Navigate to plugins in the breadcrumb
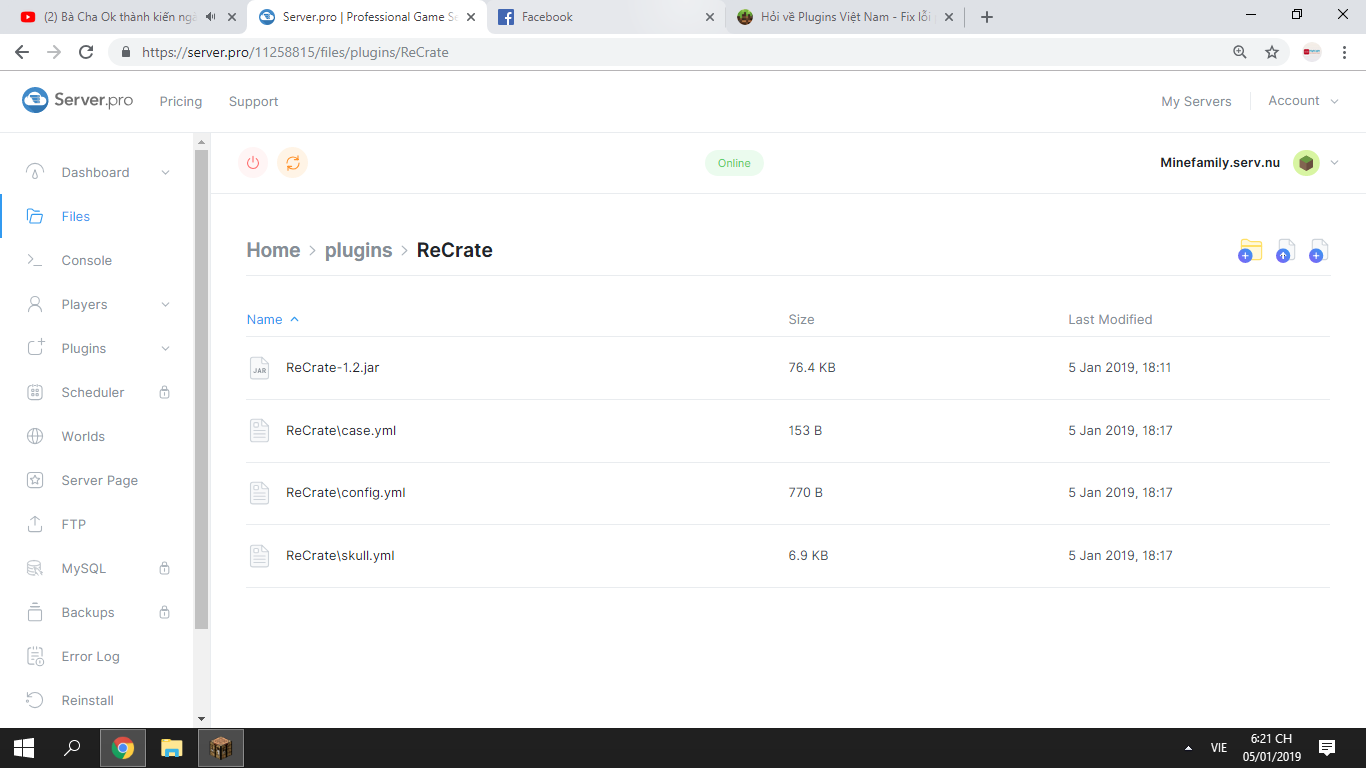This screenshot has height=768, width=1366. coord(358,250)
